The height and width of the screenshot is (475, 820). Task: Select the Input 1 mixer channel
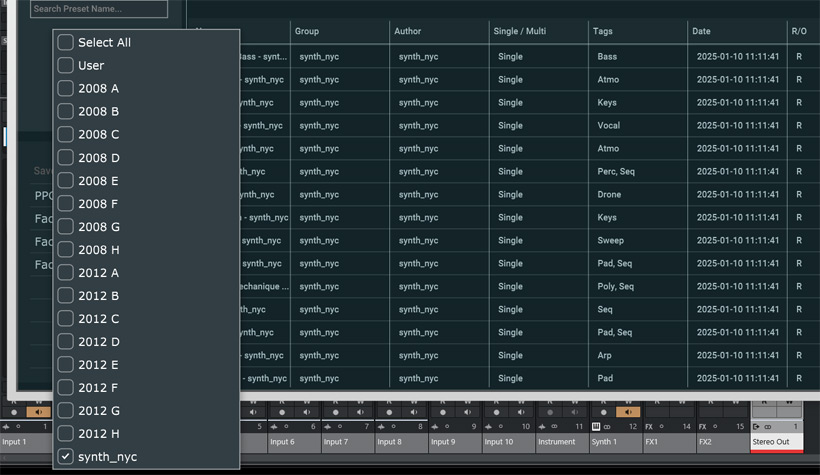coord(26,442)
